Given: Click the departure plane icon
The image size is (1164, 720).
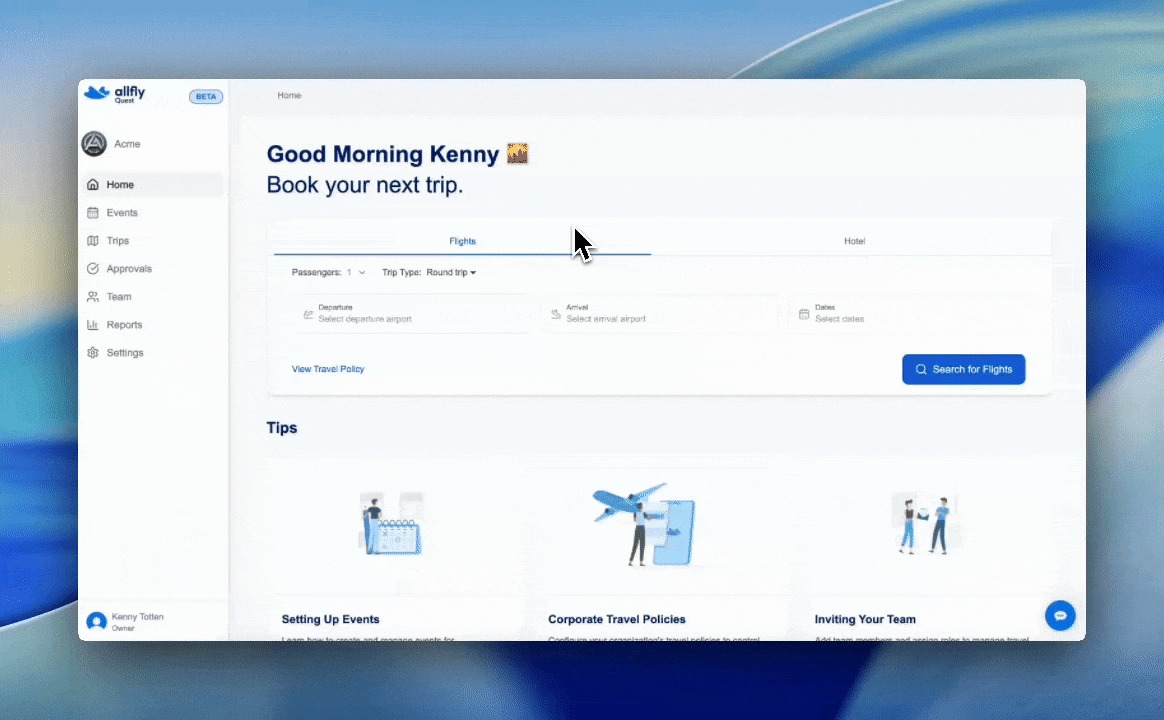Looking at the screenshot, I should pos(308,315).
